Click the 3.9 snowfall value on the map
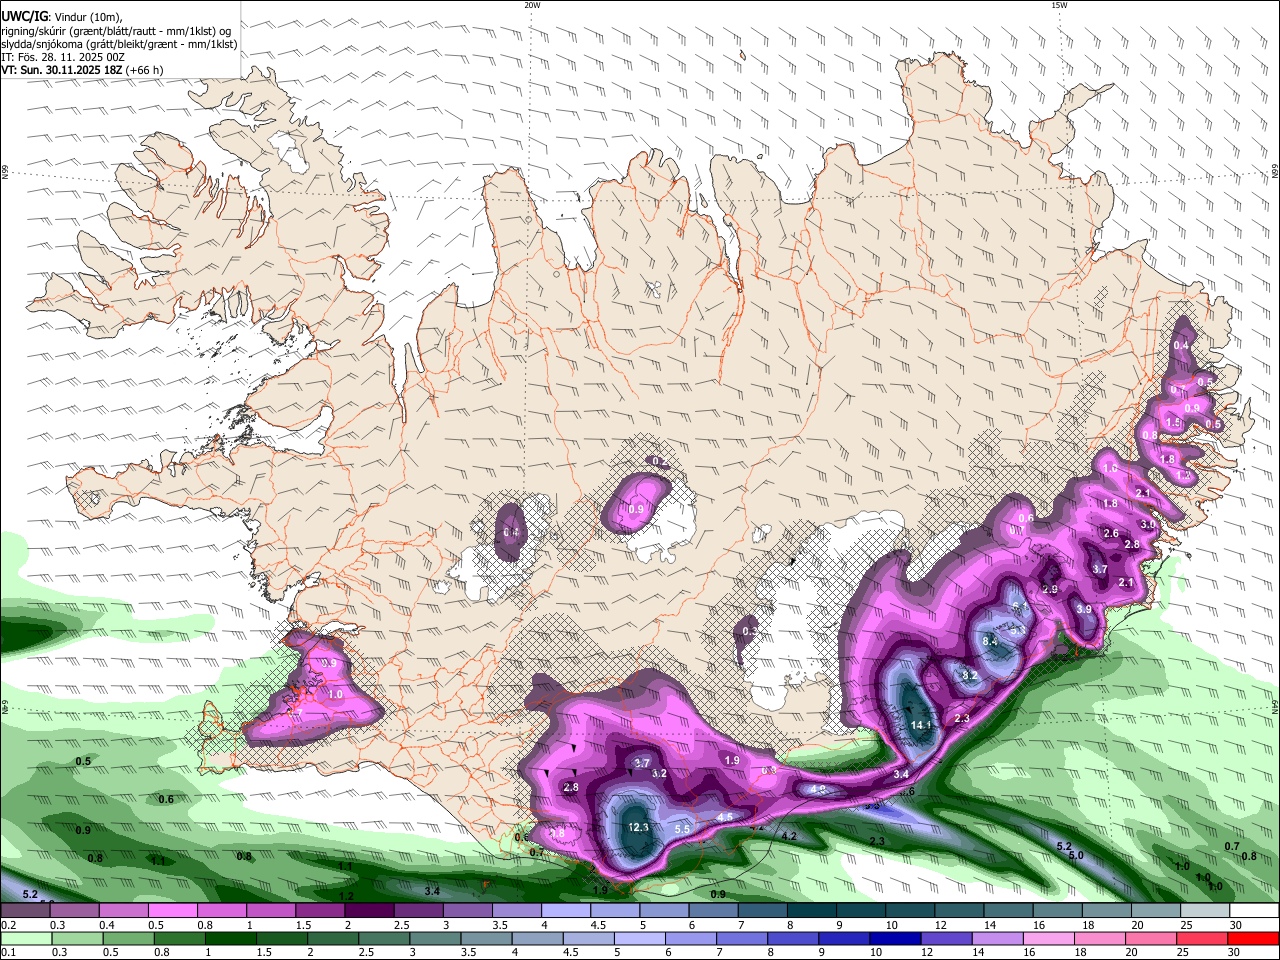 [x=1084, y=609]
